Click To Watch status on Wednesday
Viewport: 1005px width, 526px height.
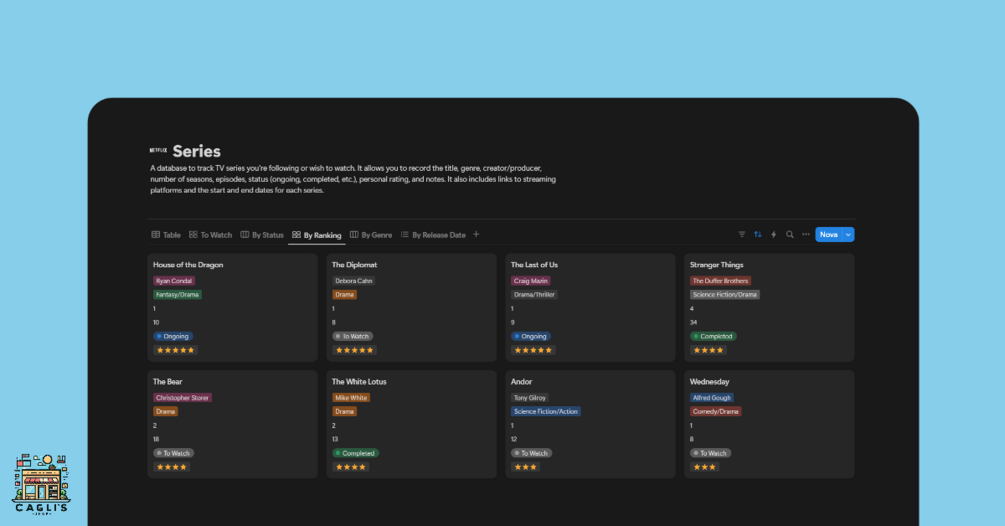(710, 453)
